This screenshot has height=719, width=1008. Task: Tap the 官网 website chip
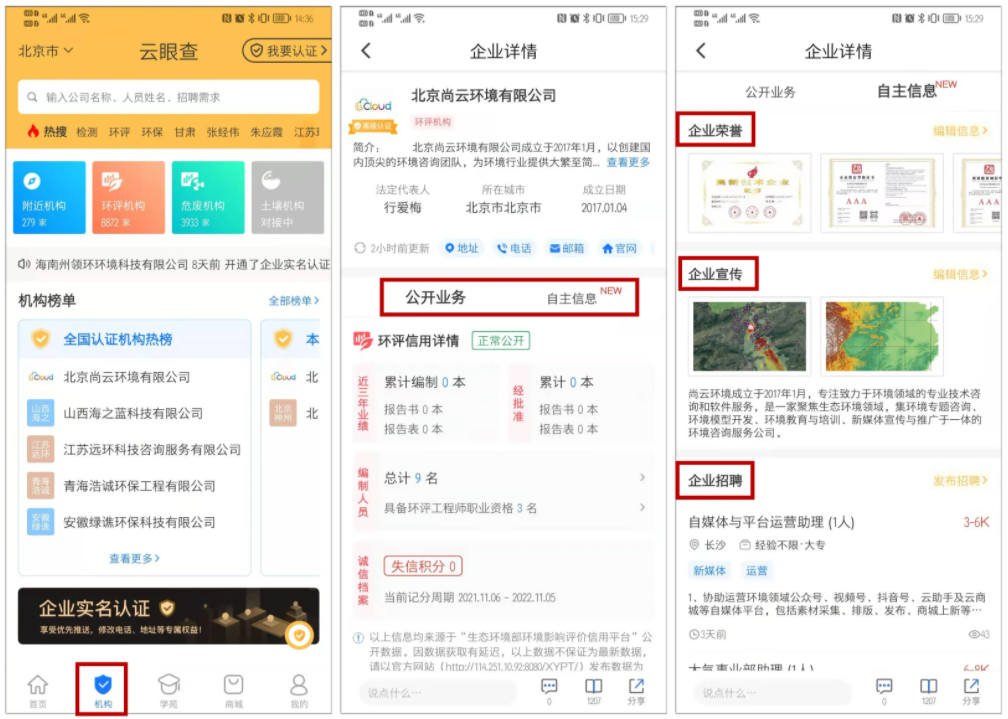[x=619, y=248]
